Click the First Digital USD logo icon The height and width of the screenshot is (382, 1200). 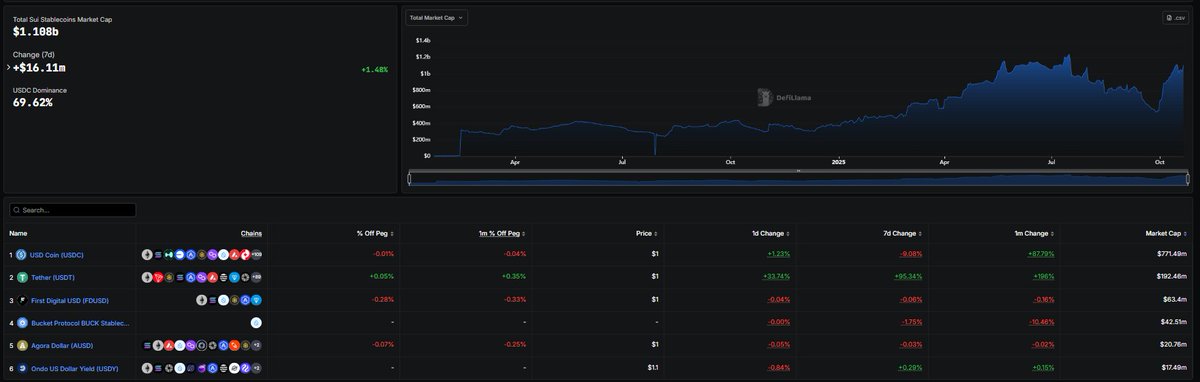(x=21, y=300)
